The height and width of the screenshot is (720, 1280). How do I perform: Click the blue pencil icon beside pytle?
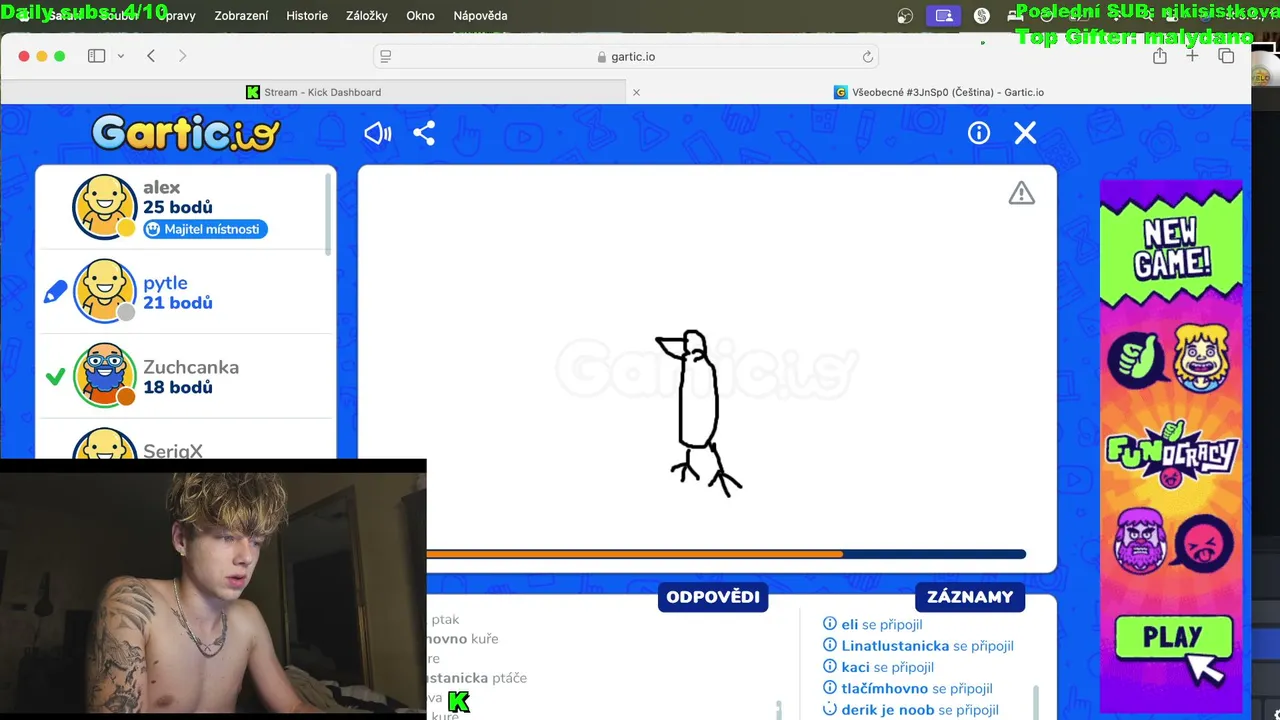coord(55,291)
